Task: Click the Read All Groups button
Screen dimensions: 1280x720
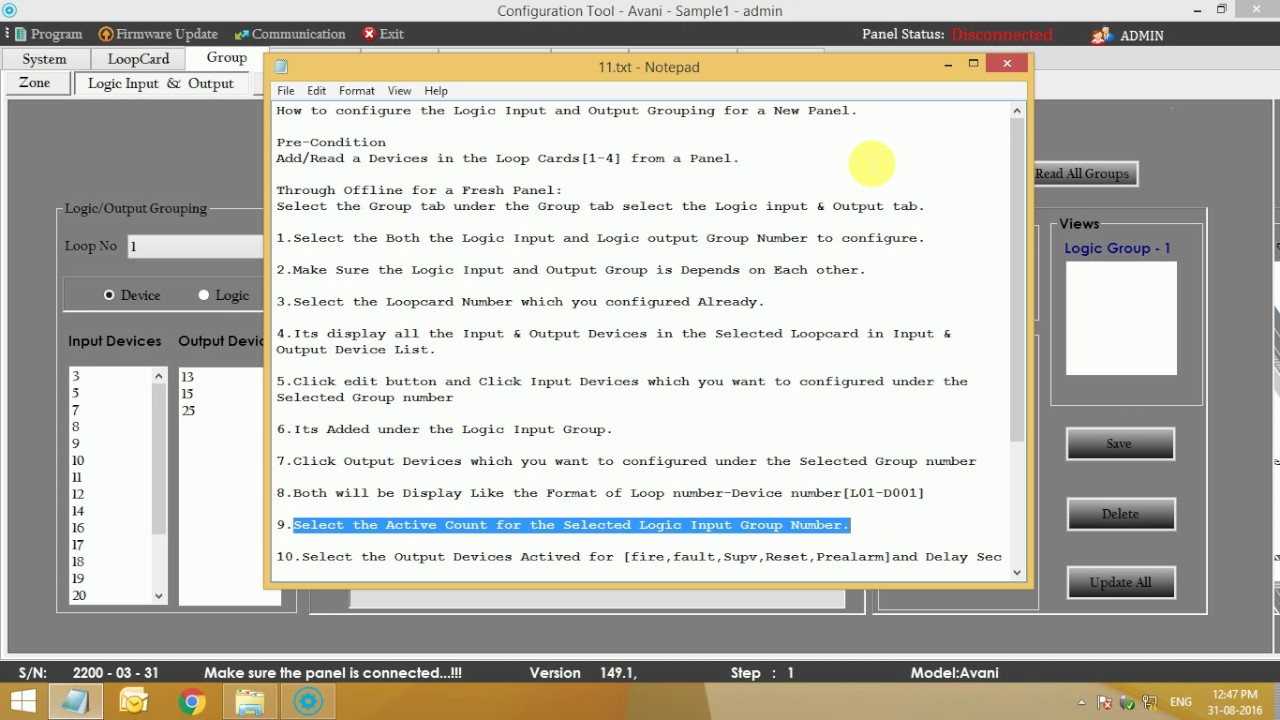Action: click(1082, 174)
